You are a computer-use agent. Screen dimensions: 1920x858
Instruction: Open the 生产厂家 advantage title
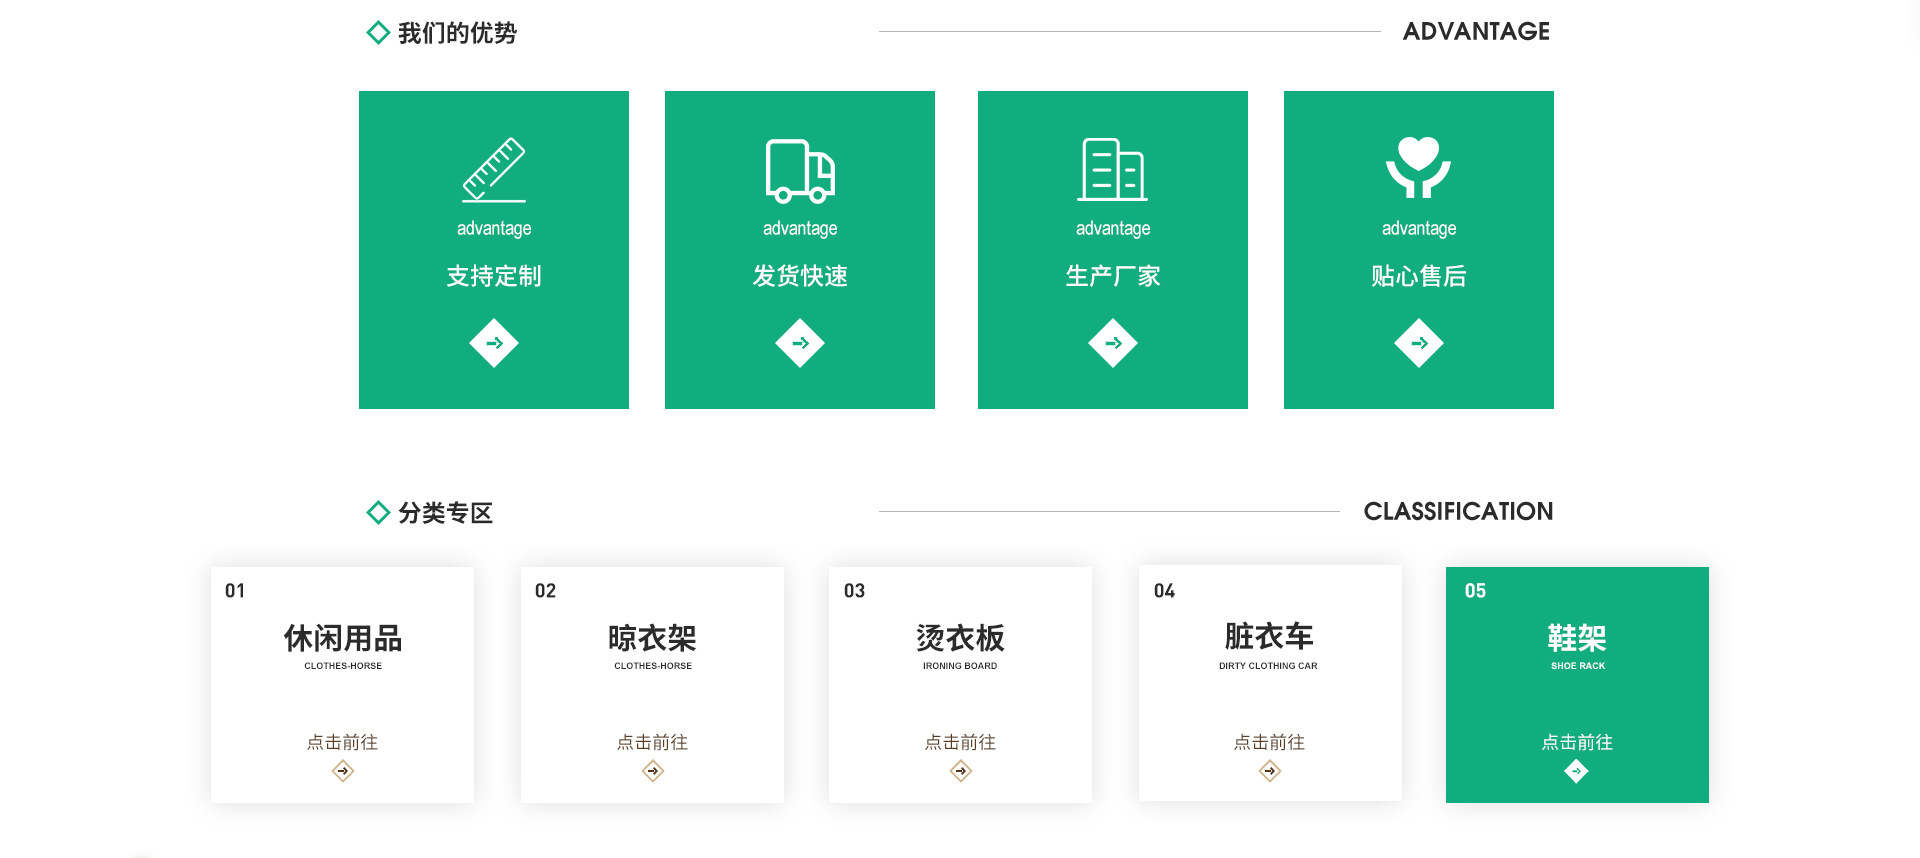pos(1113,276)
